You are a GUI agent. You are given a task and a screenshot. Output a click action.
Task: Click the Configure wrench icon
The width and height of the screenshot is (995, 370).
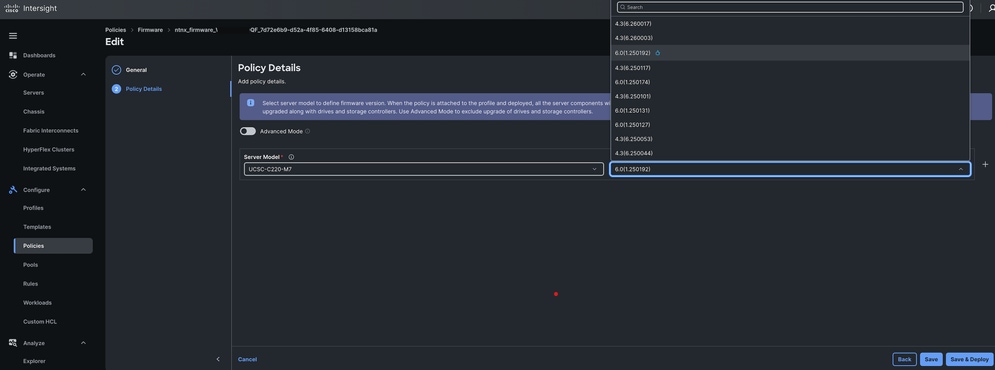(13, 190)
